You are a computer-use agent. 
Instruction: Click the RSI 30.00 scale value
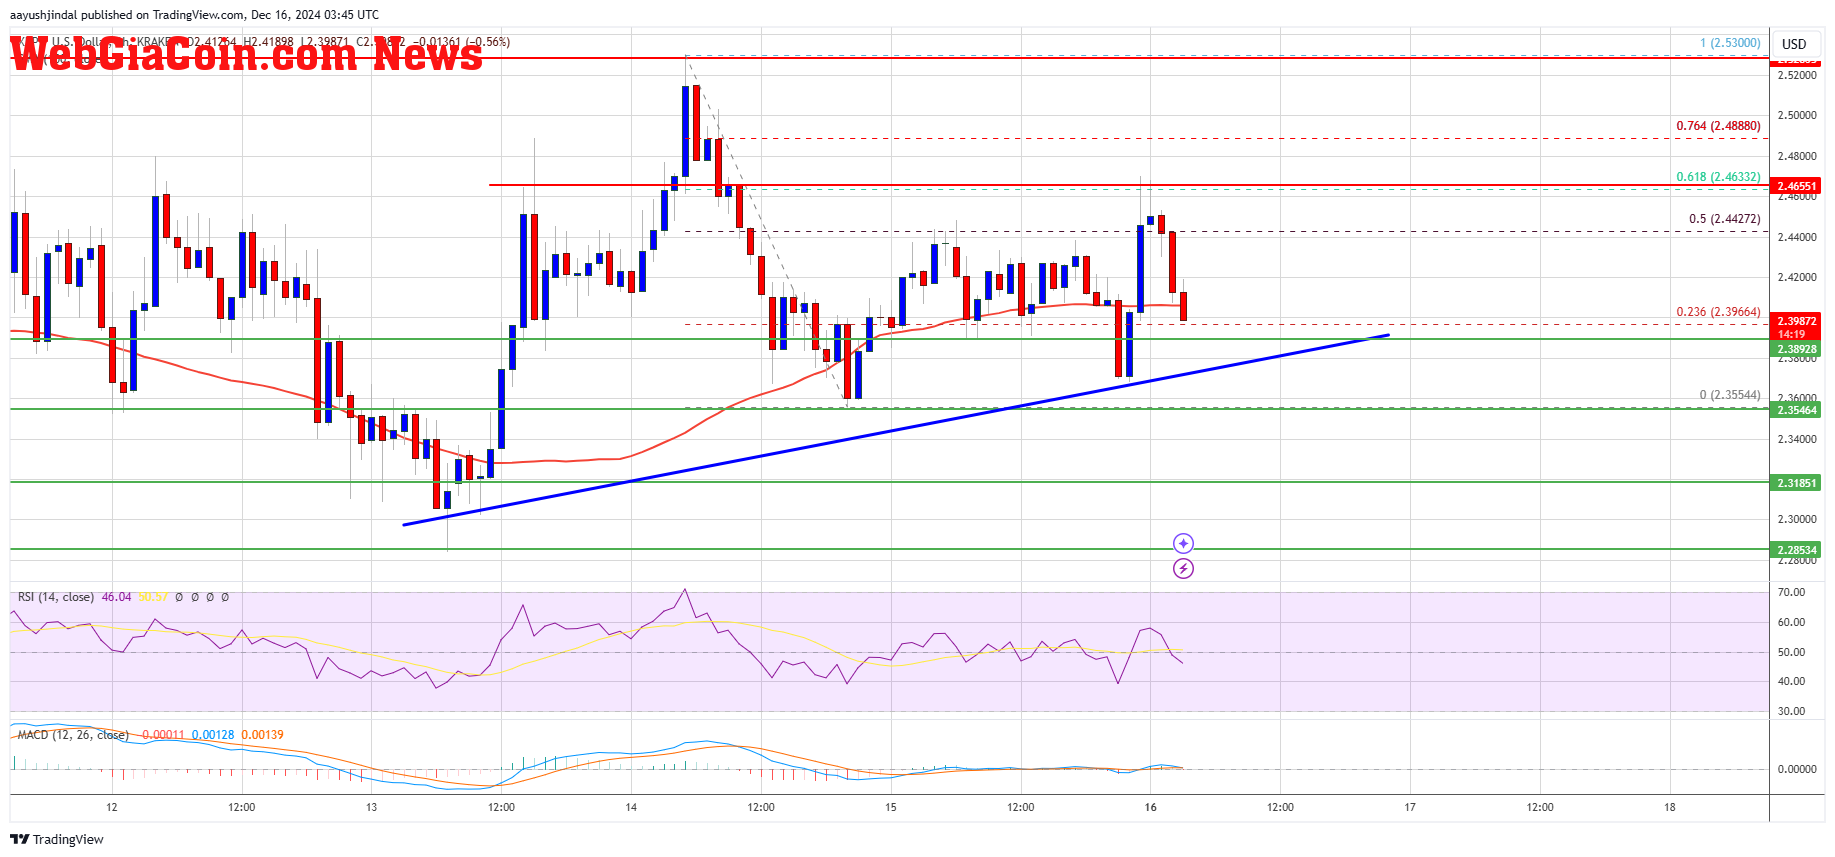[1792, 712]
